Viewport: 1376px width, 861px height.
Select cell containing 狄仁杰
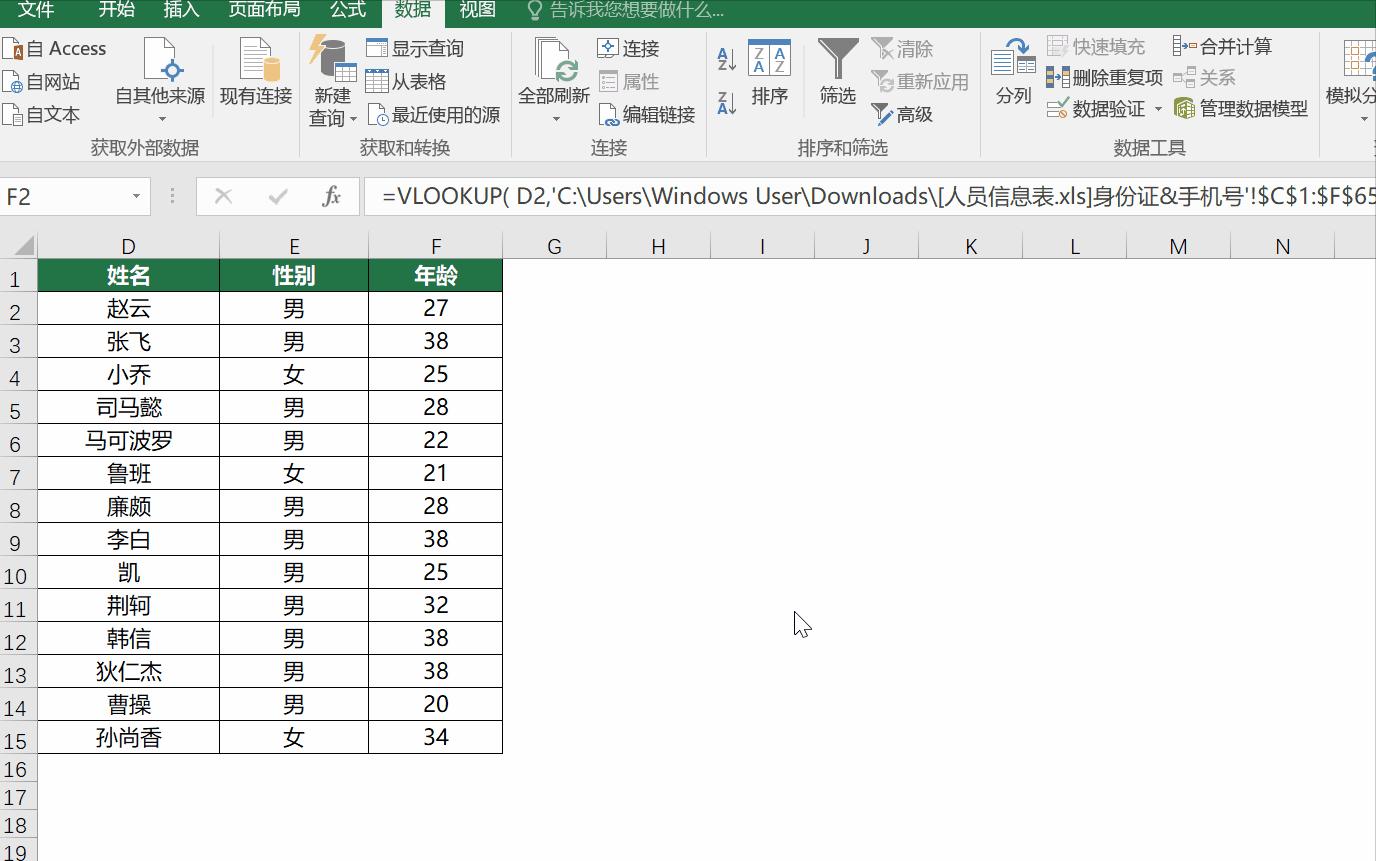(x=129, y=672)
